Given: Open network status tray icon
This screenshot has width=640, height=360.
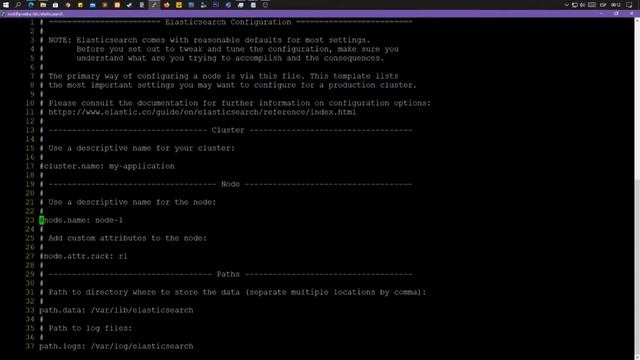Looking at the screenshot, I should [x=575, y=5].
